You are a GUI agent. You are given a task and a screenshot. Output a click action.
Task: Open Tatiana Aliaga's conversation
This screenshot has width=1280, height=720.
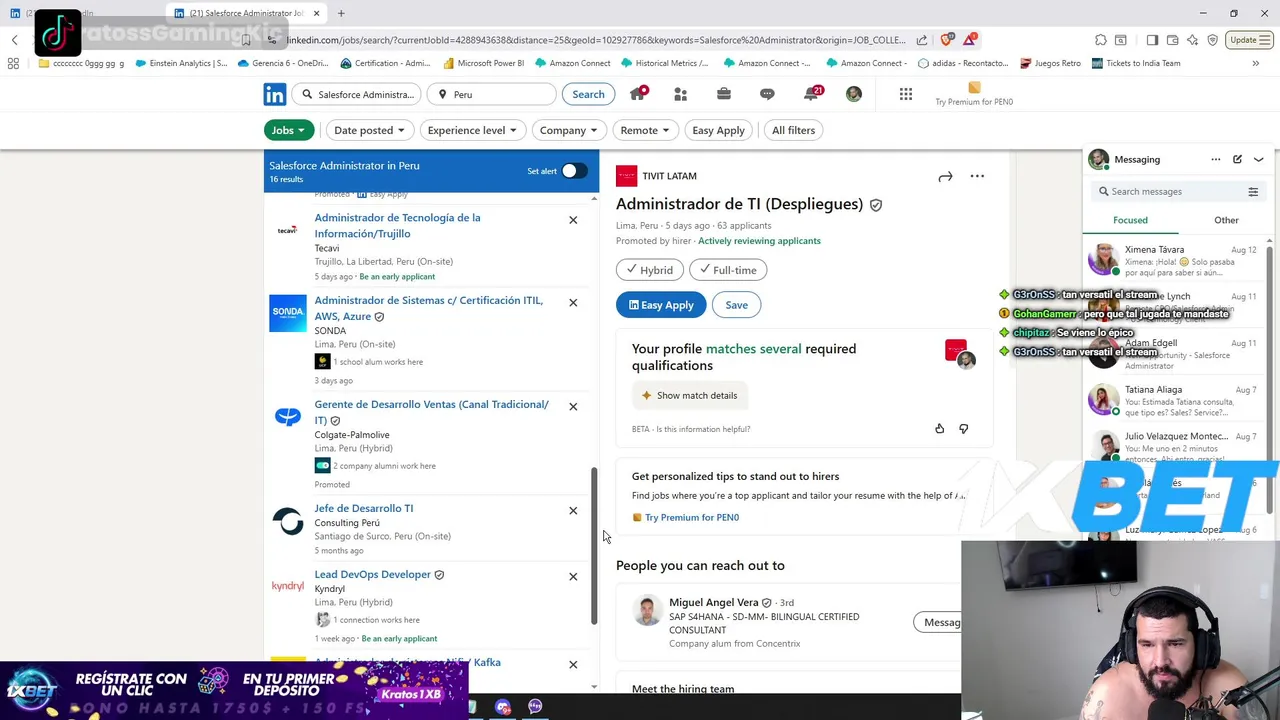(1176, 400)
